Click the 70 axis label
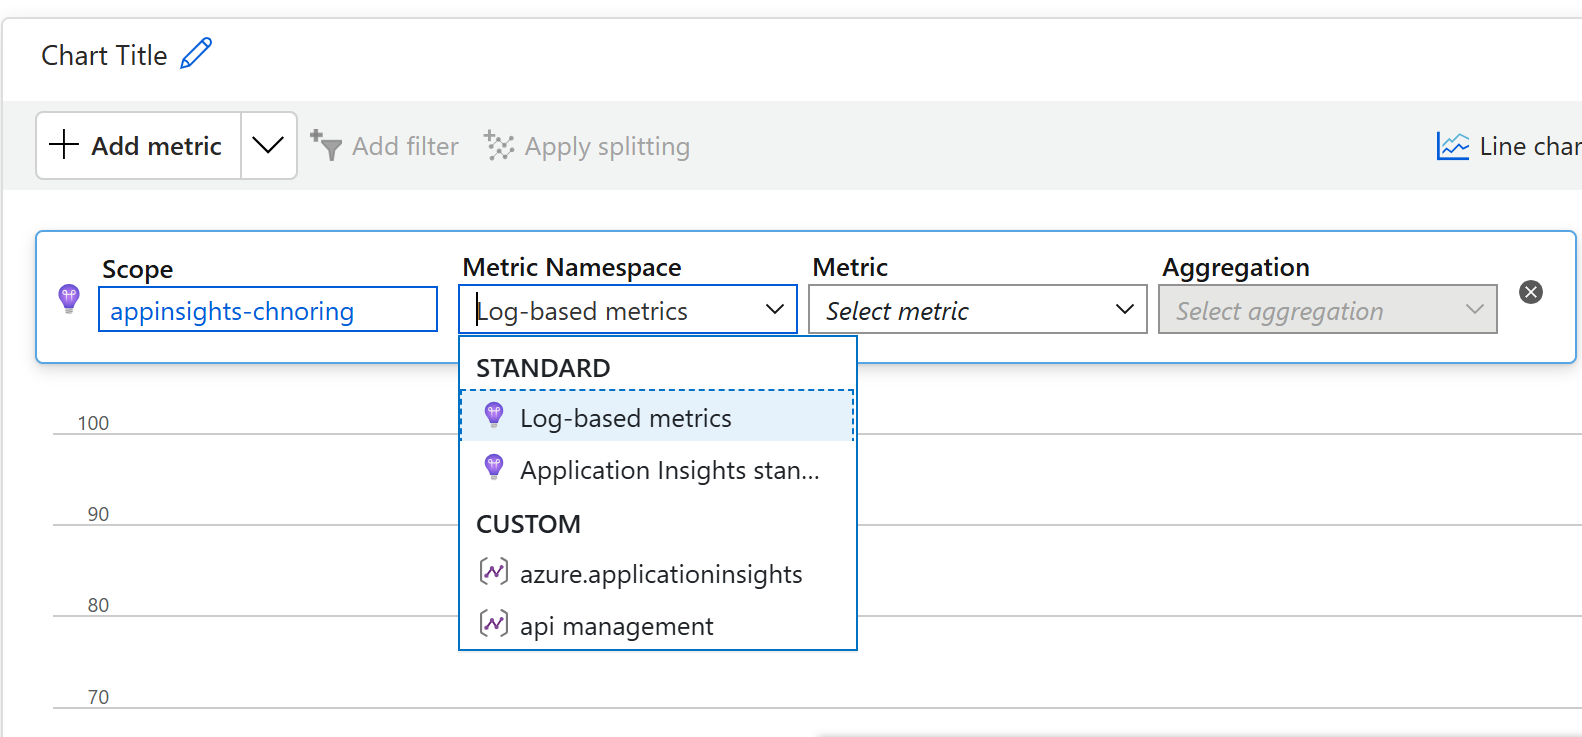This screenshot has height=737, width=1582. click(x=98, y=697)
